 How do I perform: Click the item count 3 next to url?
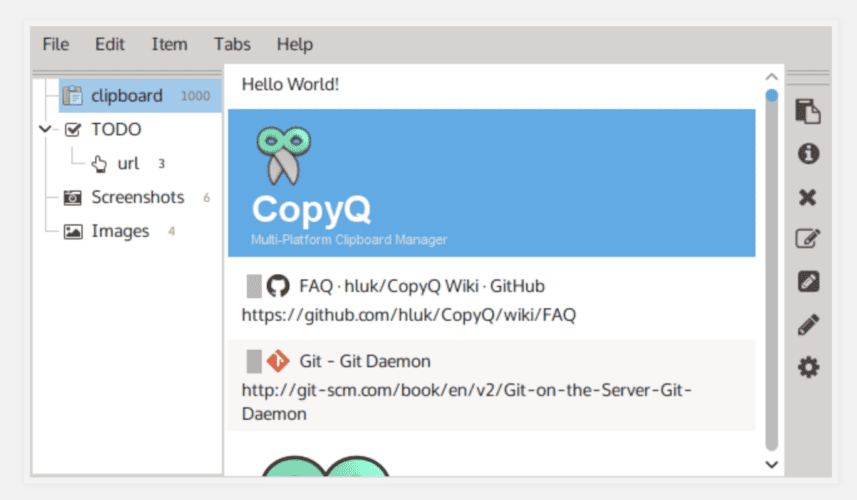click(x=161, y=164)
